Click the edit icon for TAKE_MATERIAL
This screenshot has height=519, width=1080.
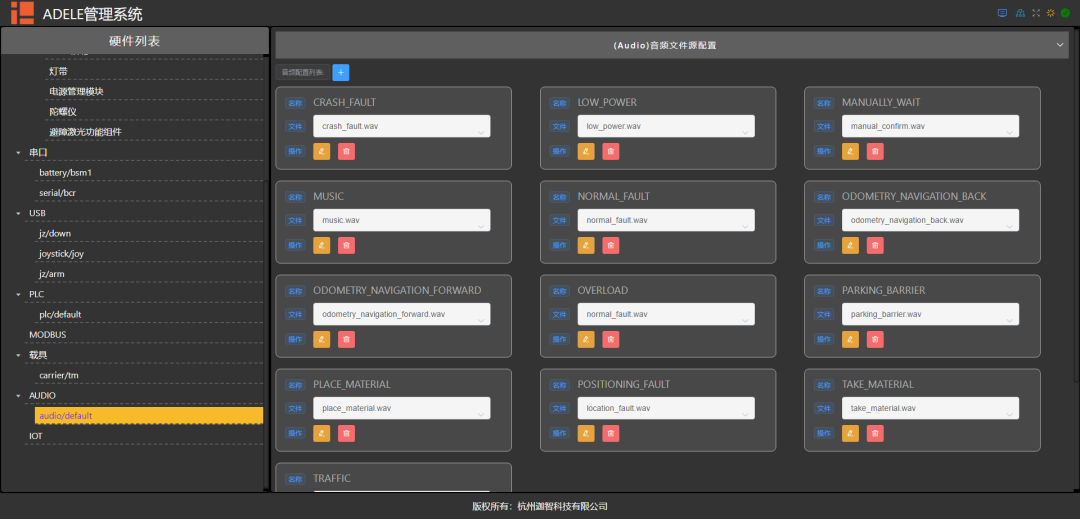point(851,433)
